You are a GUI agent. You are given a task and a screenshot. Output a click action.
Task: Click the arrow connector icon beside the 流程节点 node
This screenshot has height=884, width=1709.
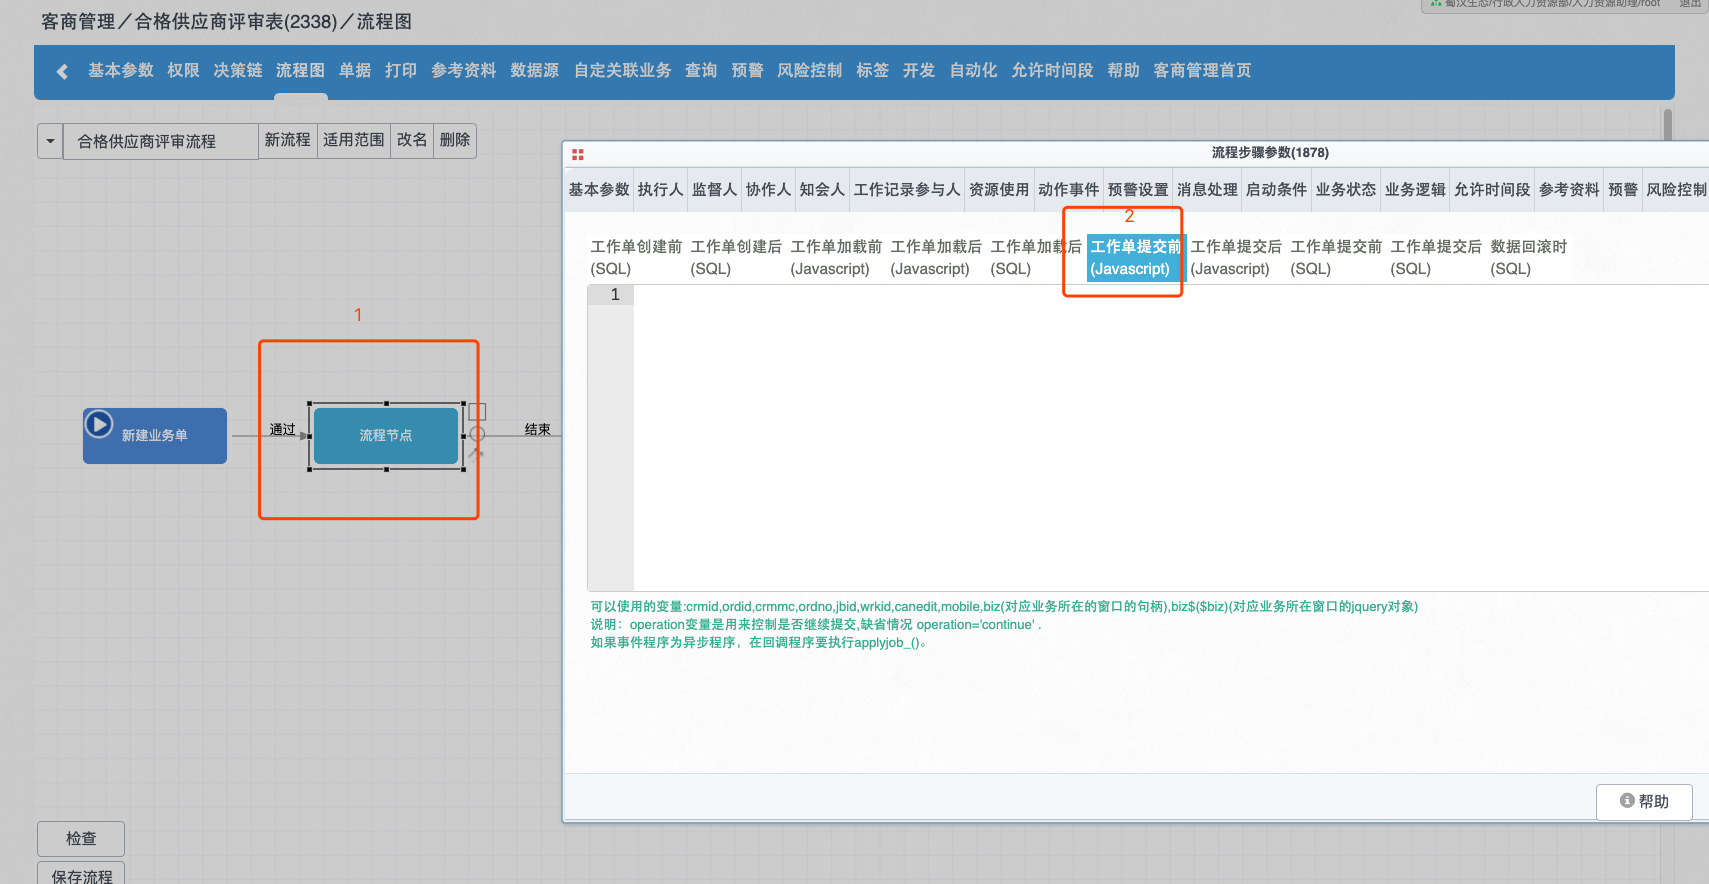(476, 454)
